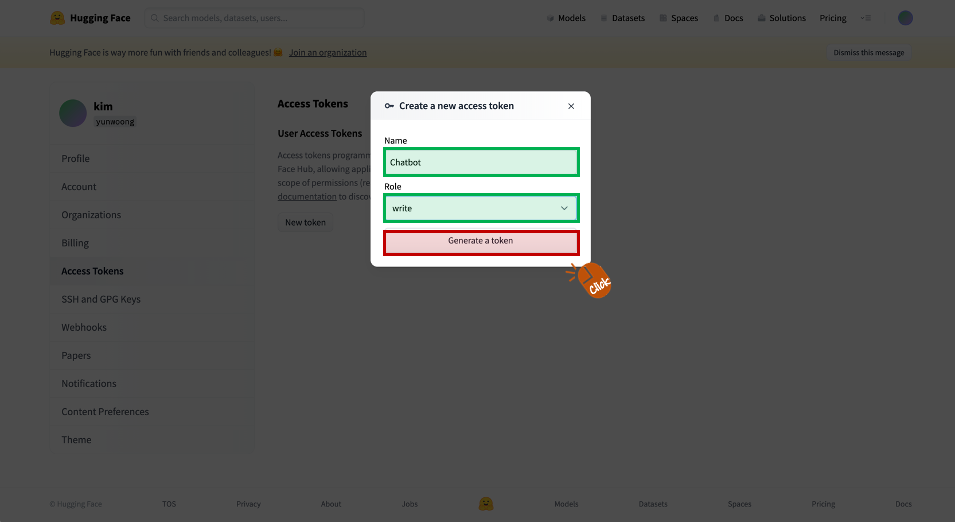
Task: Open About link in footer
Action: pos(331,504)
